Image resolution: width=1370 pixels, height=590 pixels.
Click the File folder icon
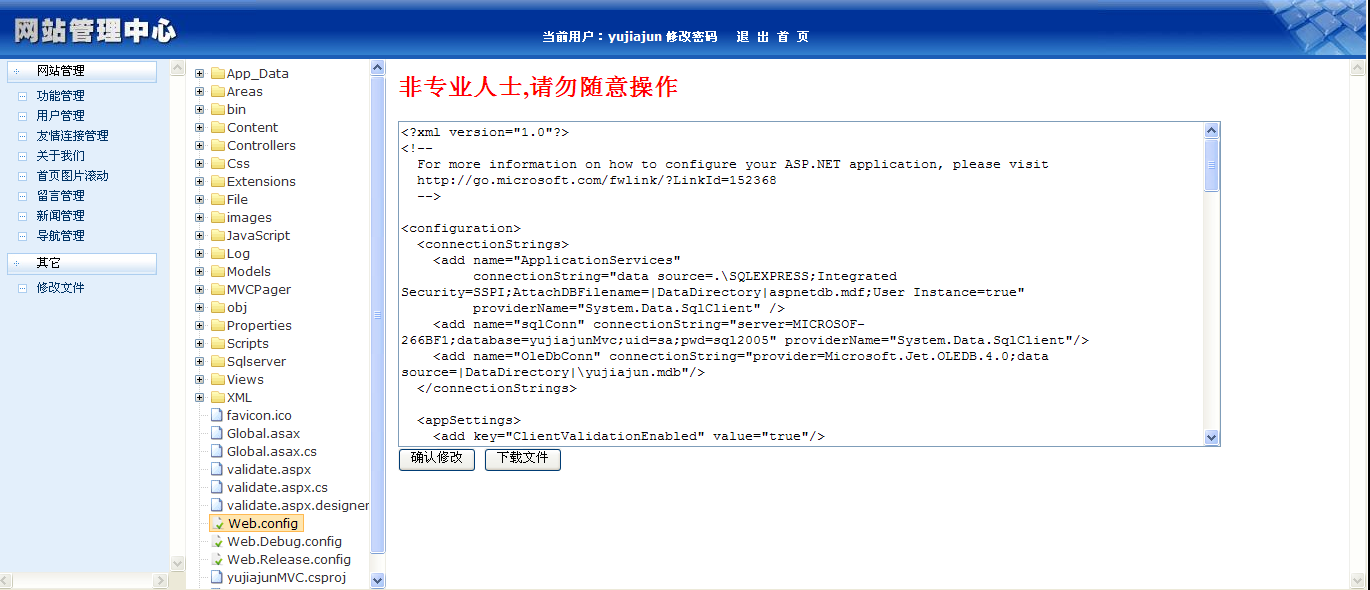coord(217,199)
